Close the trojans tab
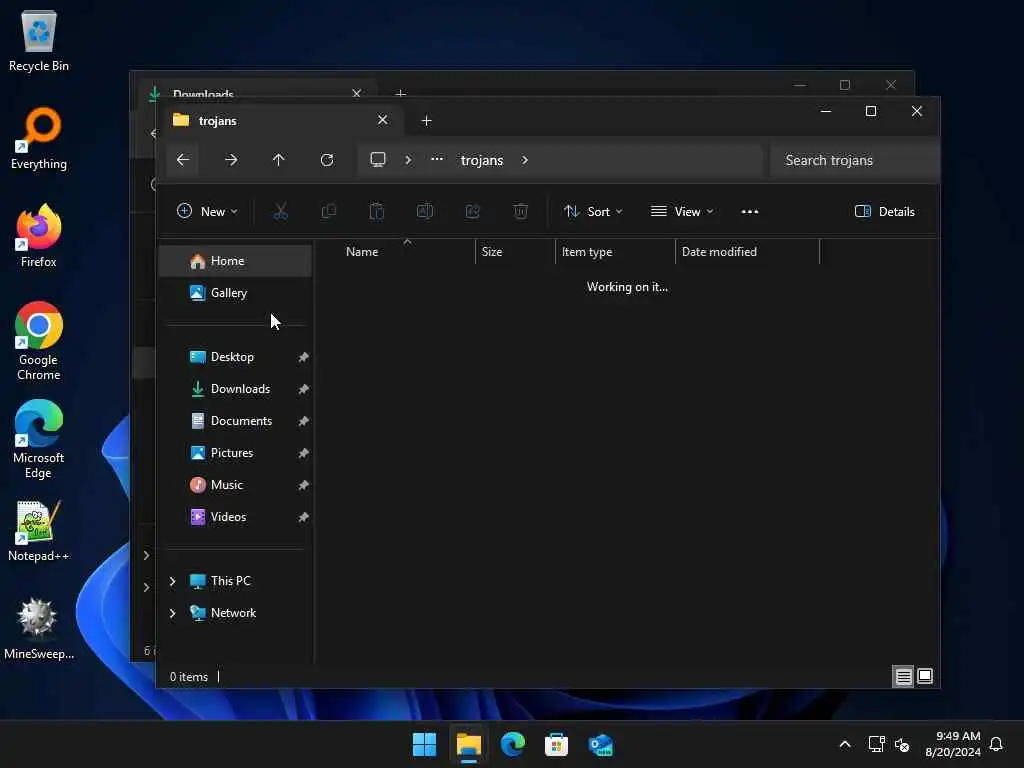This screenshot has width=1024, height=768. point(383,120)
